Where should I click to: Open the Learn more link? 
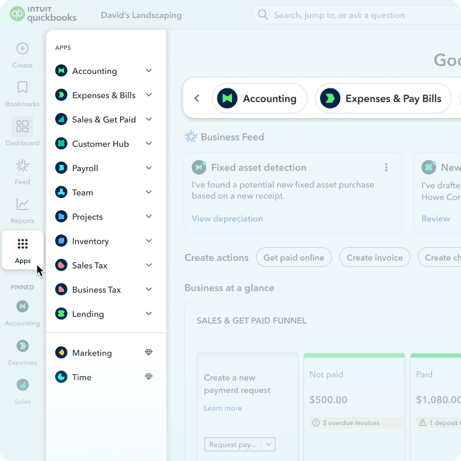click(x=223, y=408)
